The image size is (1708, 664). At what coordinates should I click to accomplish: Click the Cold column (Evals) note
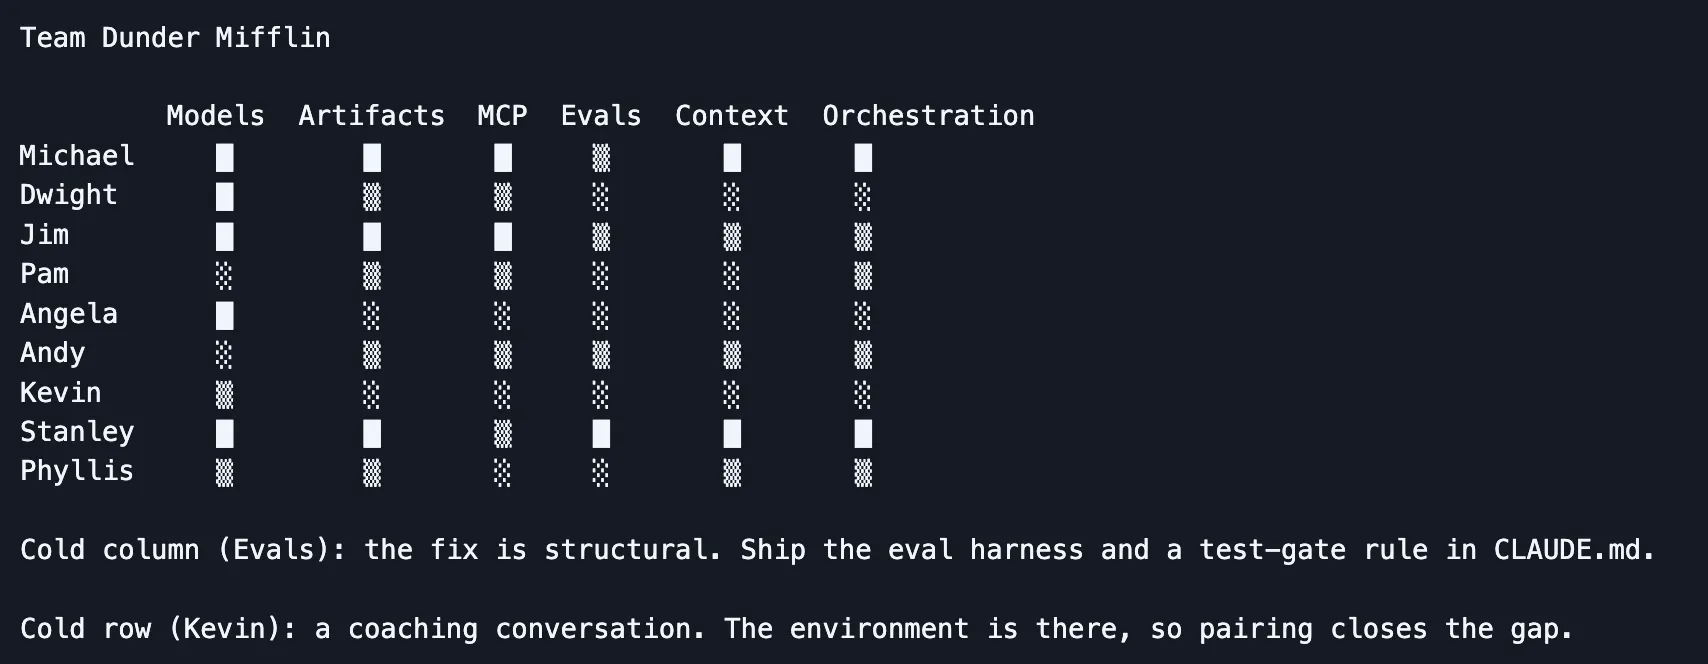coord(838,550)
